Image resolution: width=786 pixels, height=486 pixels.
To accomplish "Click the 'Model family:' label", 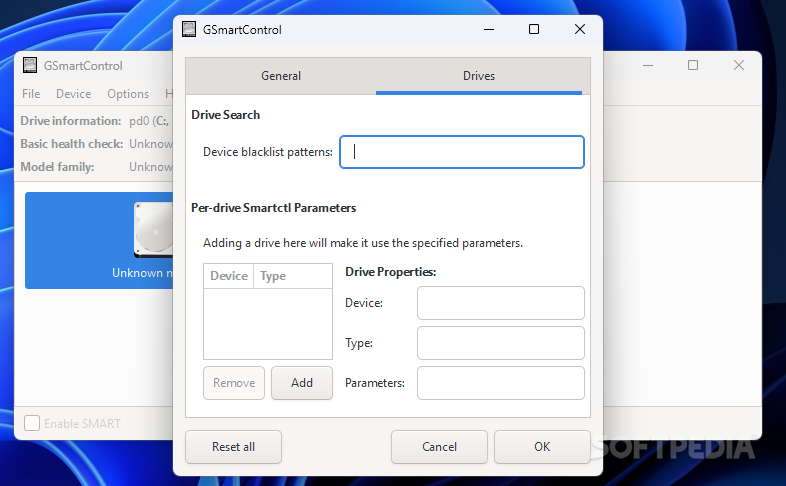I will pos(57,167).
